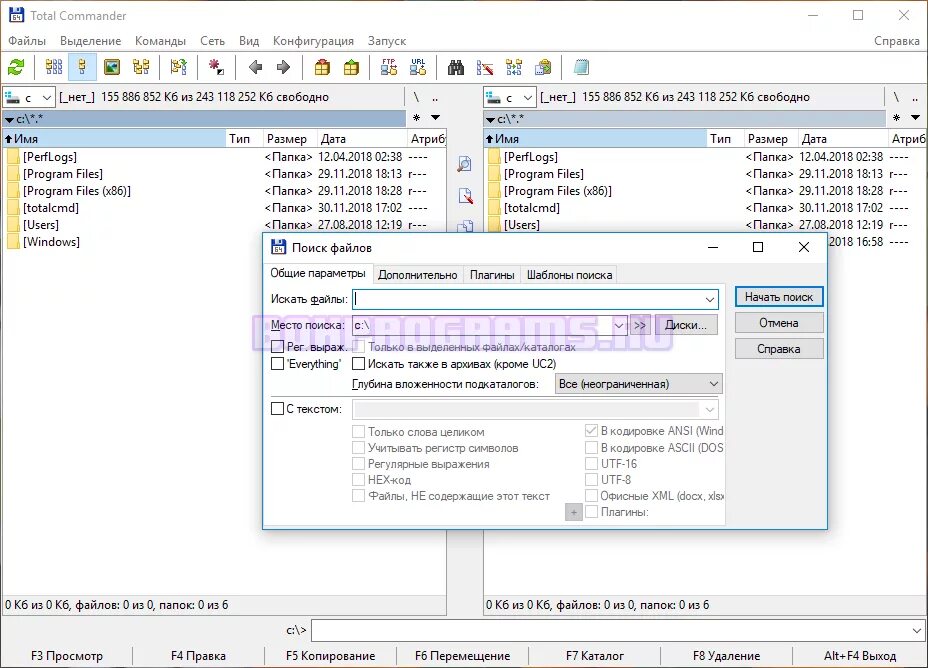Toggle 'Учитывать регистр символов' checkbox
The image size is (928, 668).
pyautogui.click(x=358, y=447)
